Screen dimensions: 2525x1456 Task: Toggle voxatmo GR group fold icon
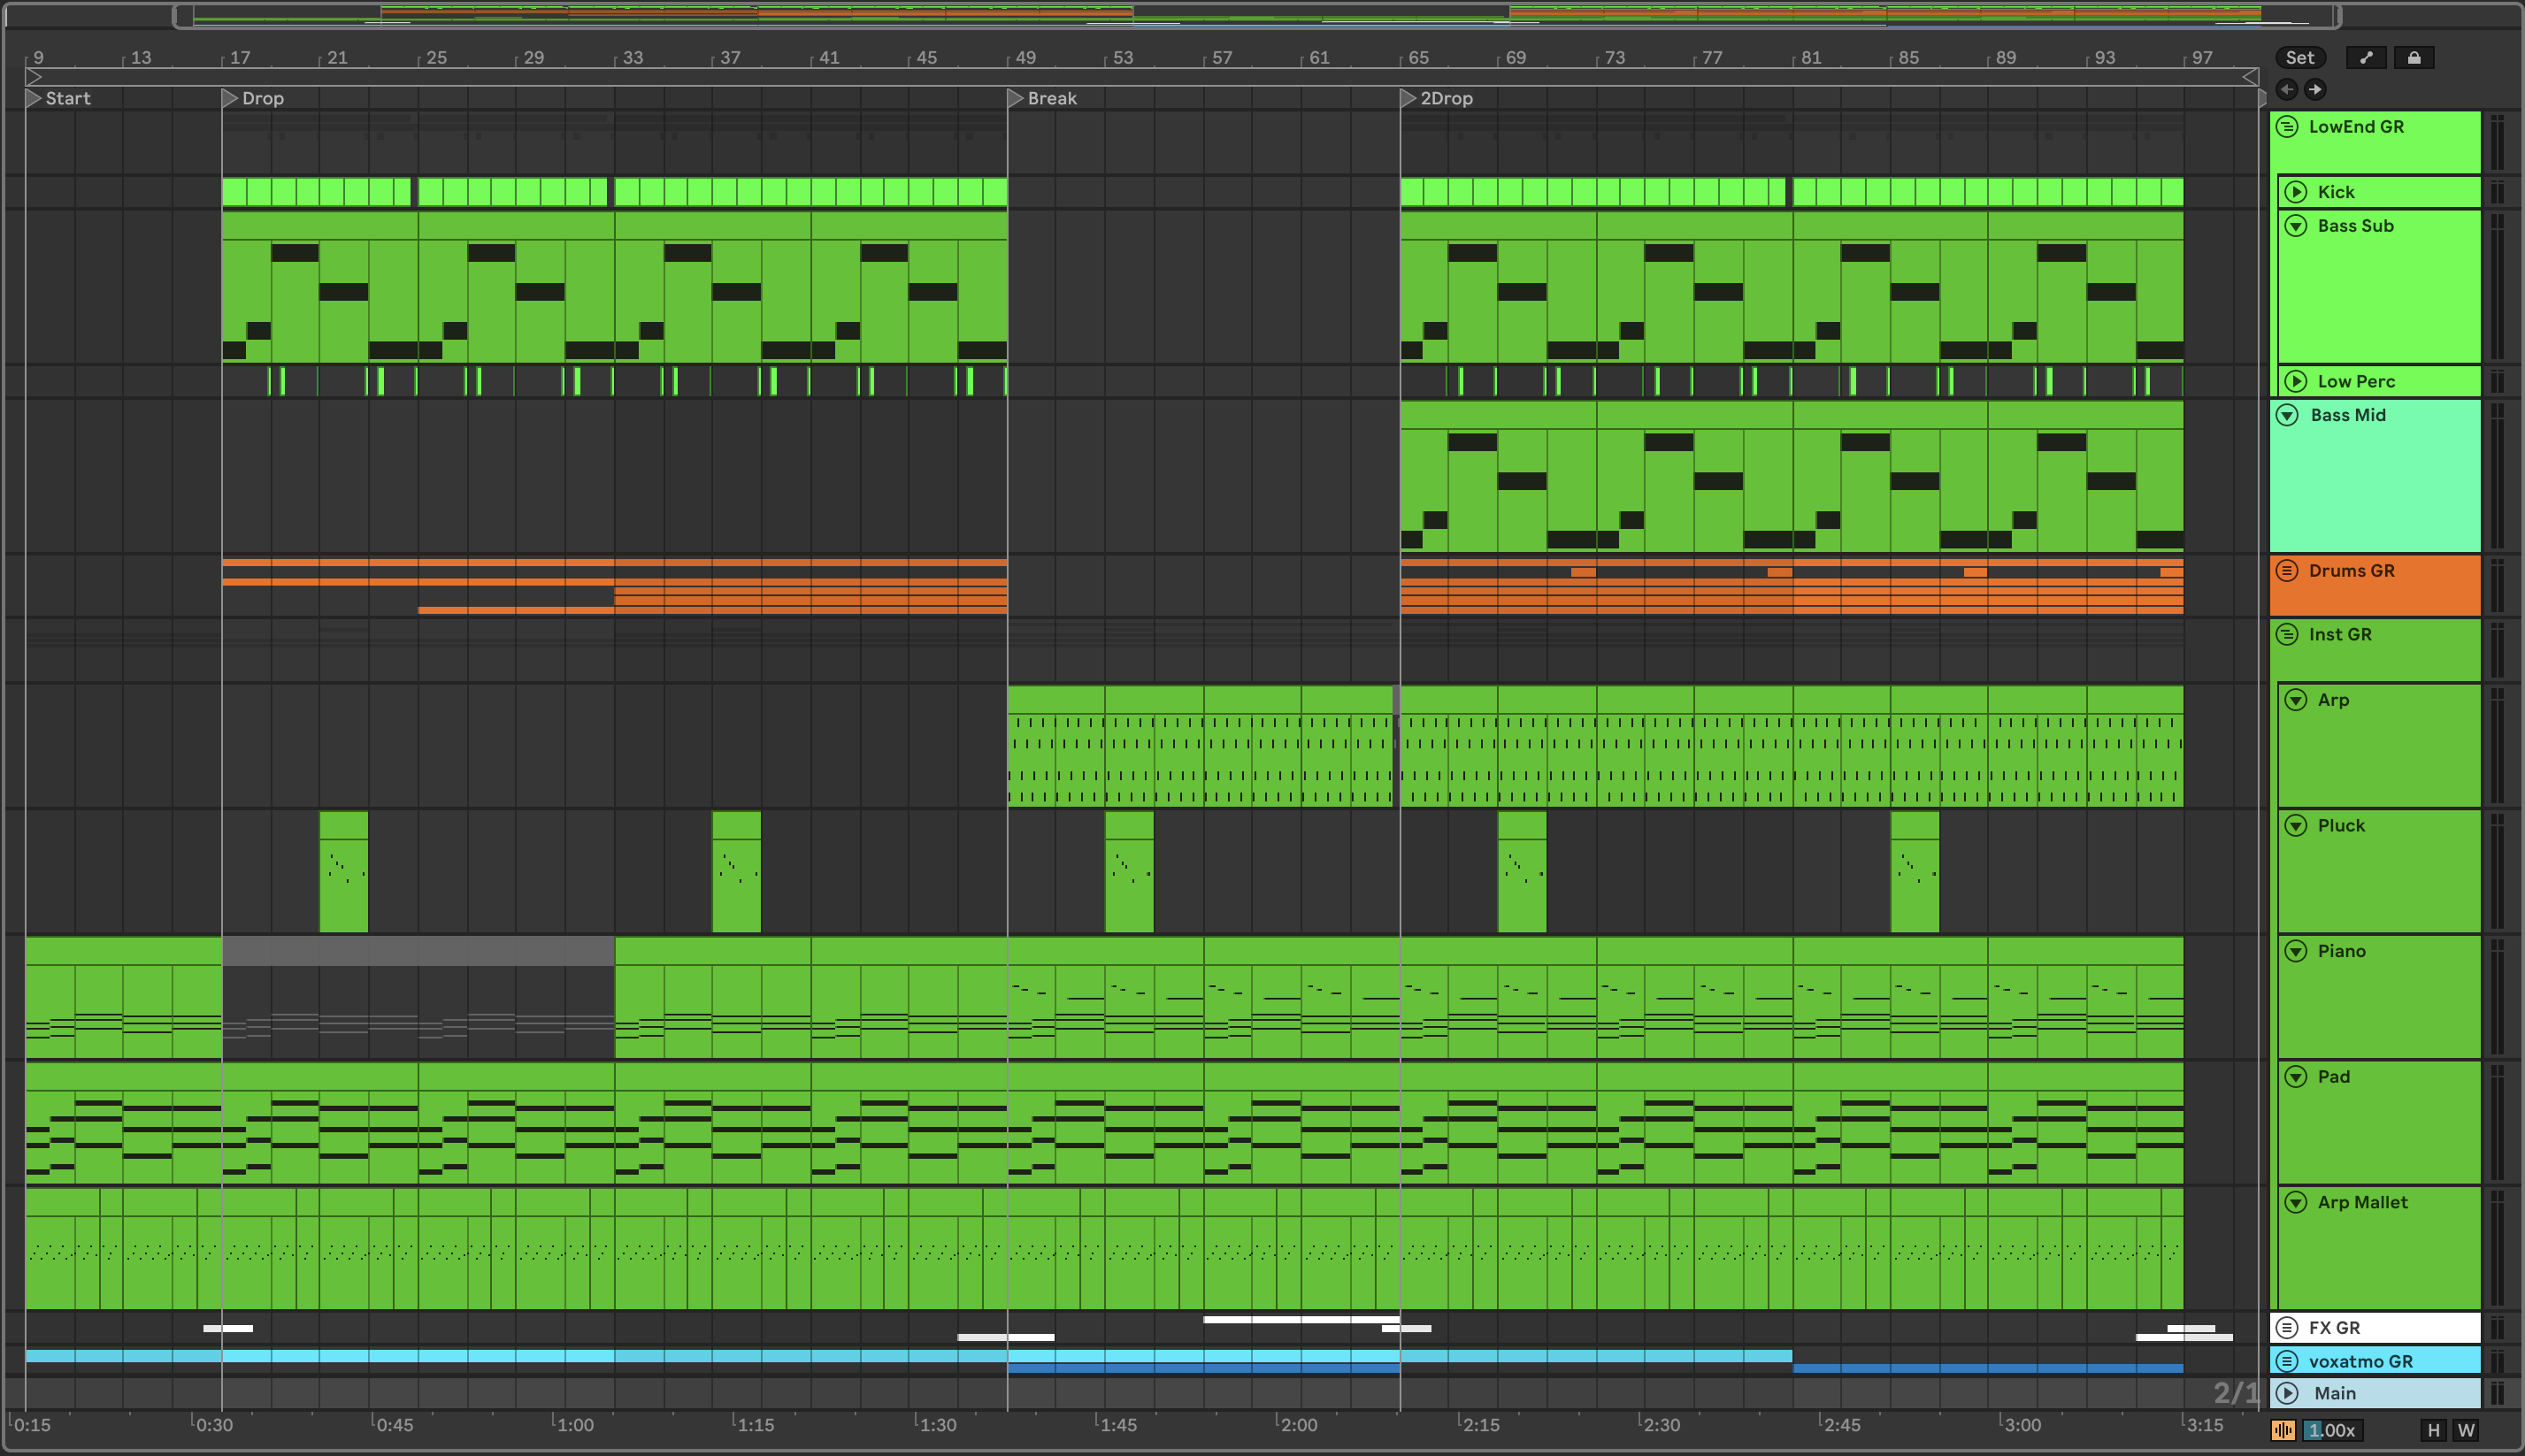tap(2287, 1361)
